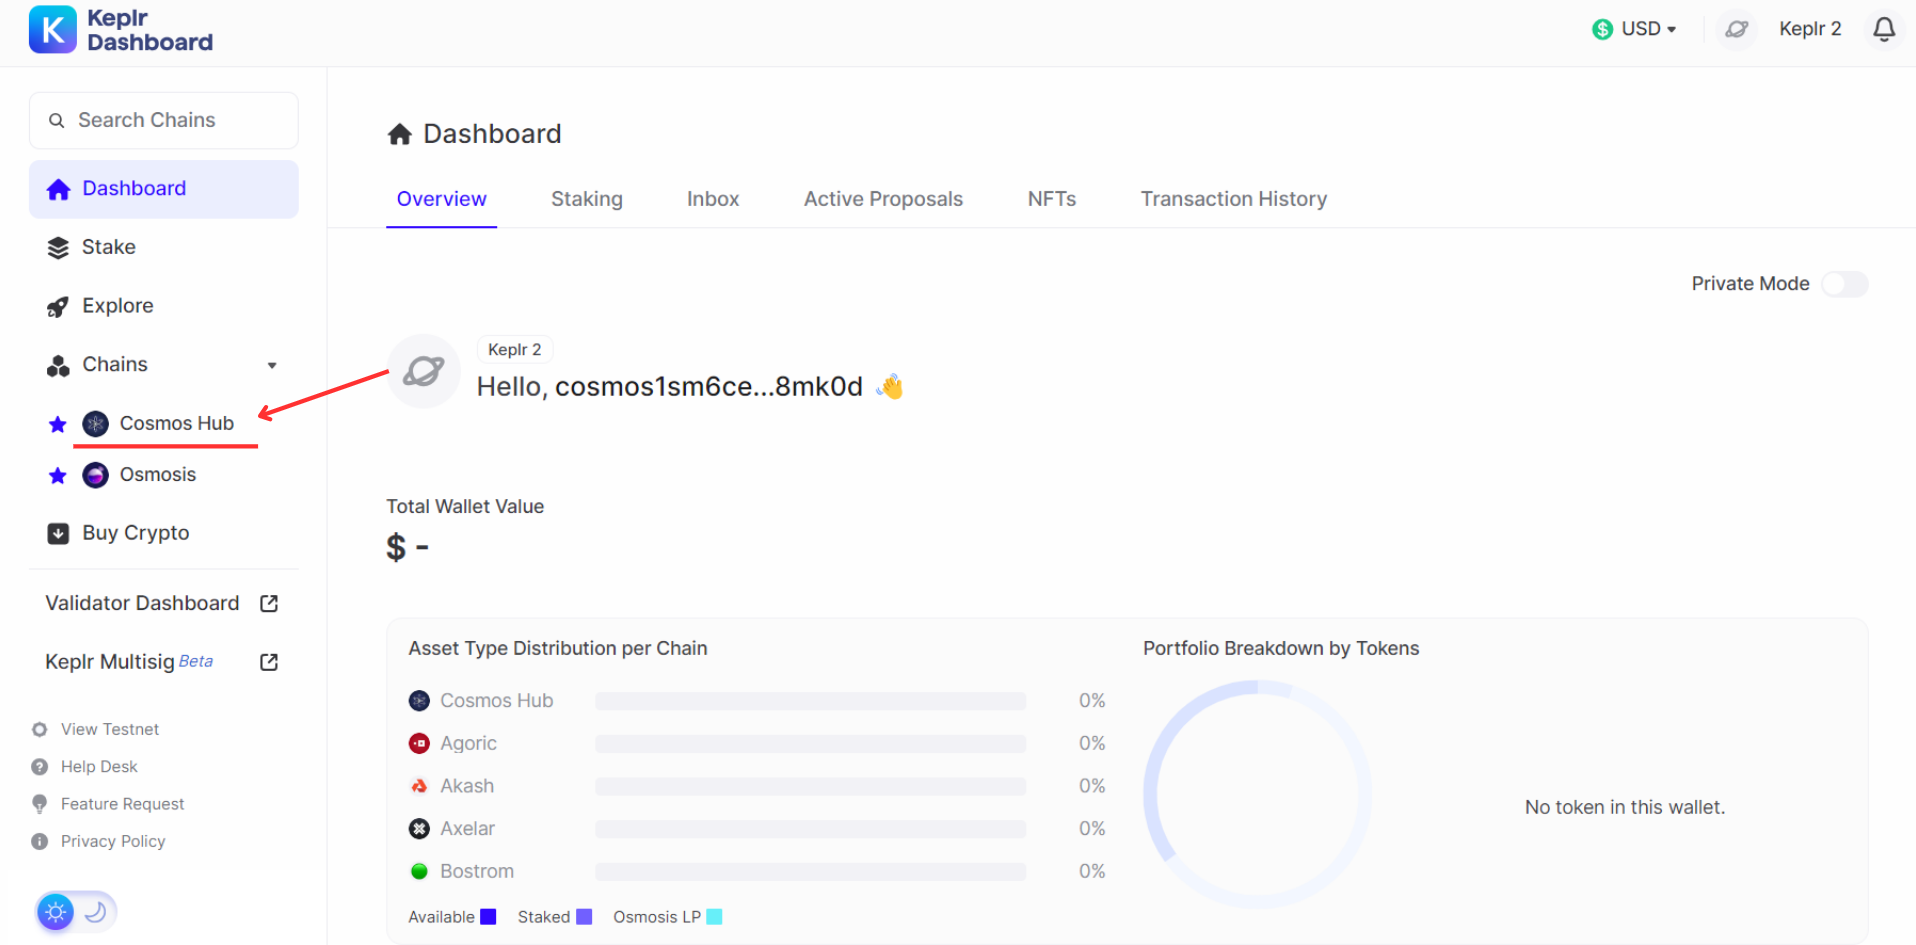Click the Keplr Dashboard logo
Image resolution: width=1916 pixels, height=945 pixels.
pyautogui.click(x=121, y=30)
